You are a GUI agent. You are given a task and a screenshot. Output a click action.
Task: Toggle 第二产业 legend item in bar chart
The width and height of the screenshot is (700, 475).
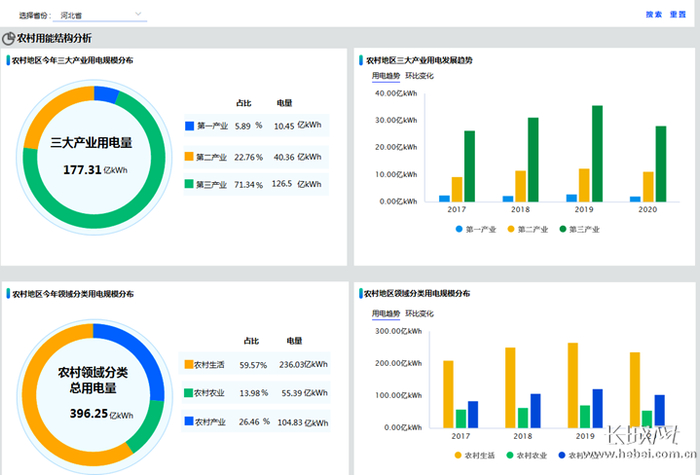click(528, 229)
